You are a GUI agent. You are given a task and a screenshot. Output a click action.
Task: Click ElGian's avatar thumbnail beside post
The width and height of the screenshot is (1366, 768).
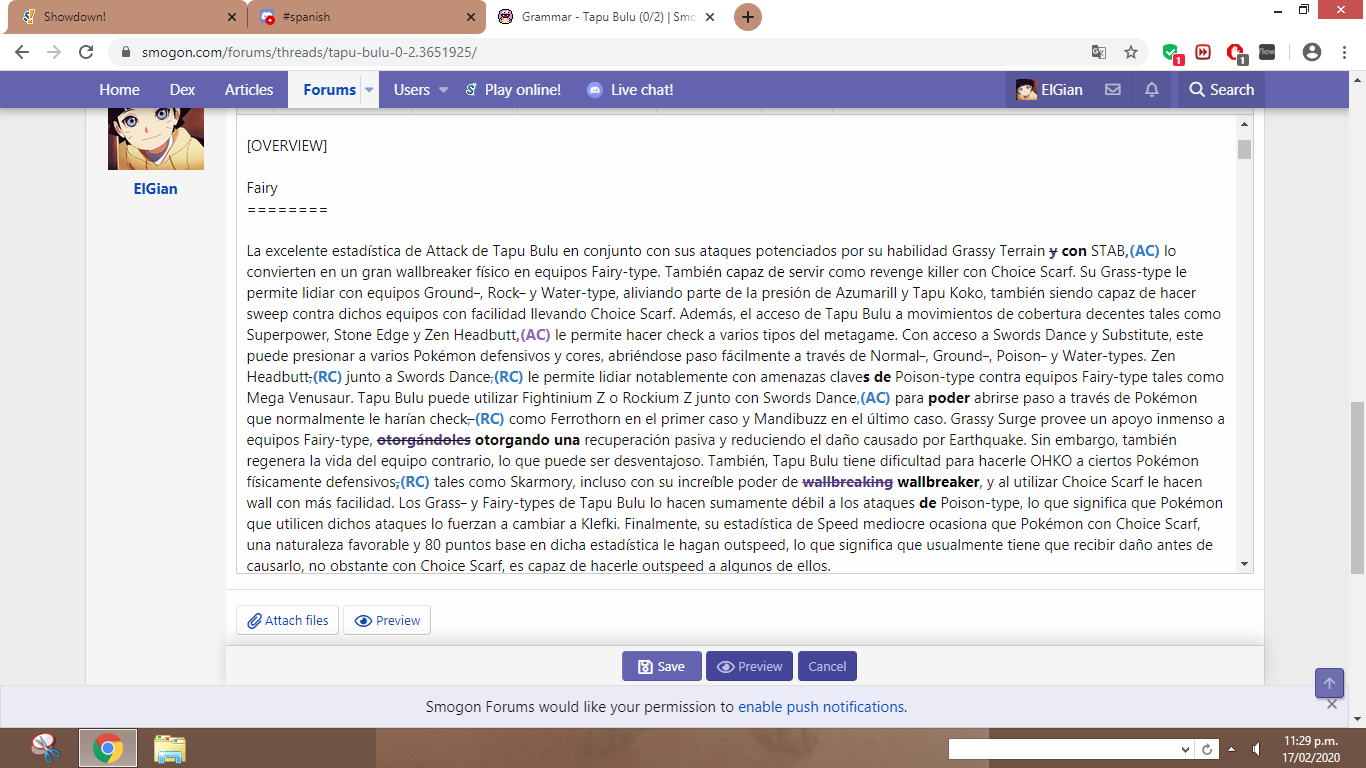pos(156,139)
